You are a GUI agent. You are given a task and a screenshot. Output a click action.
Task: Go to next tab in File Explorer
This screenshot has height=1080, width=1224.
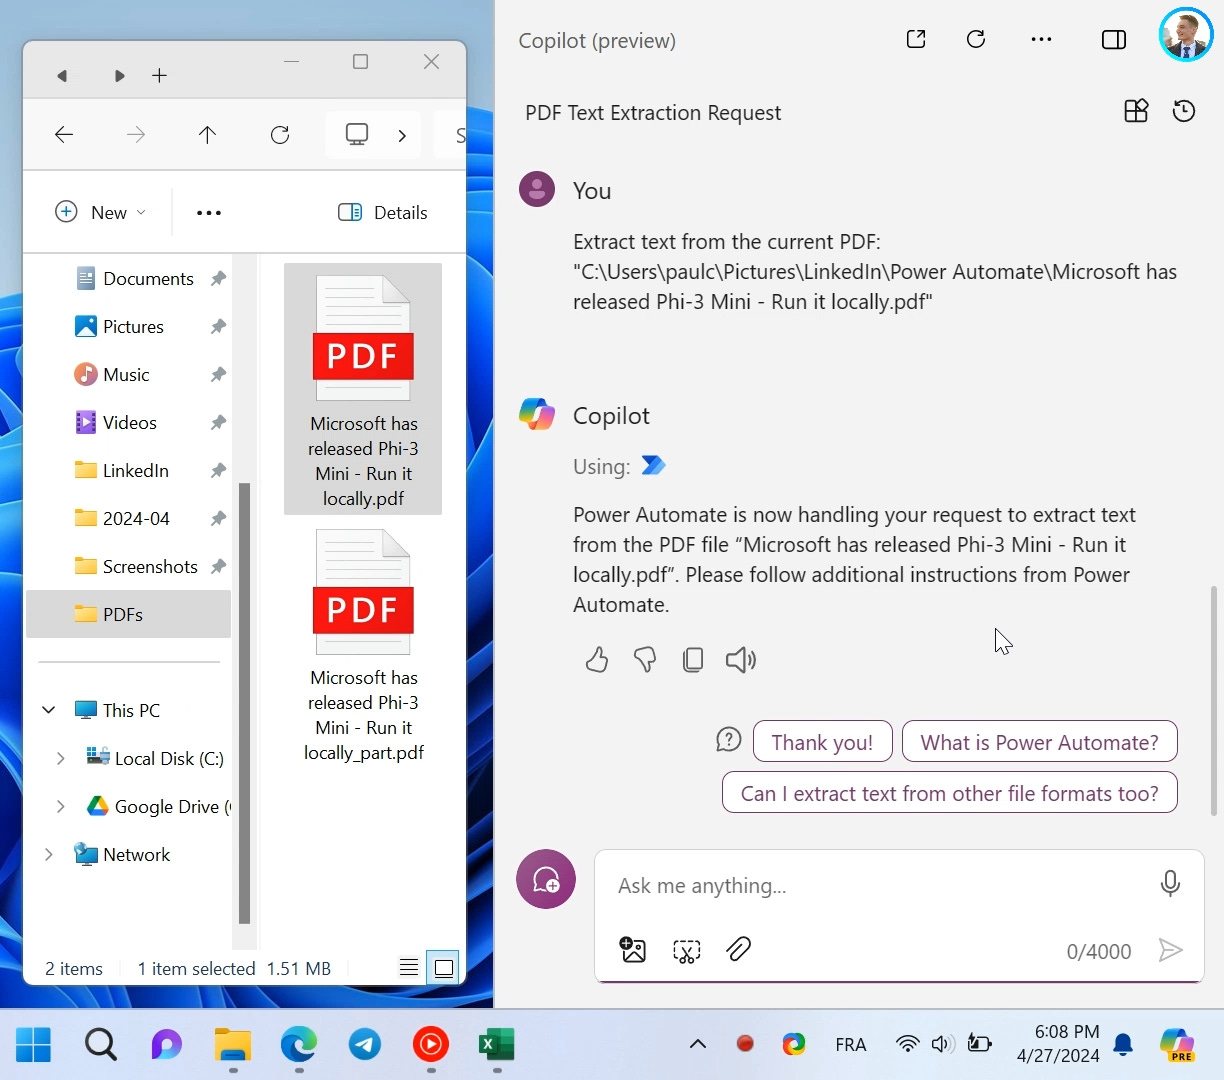[119, 76]
